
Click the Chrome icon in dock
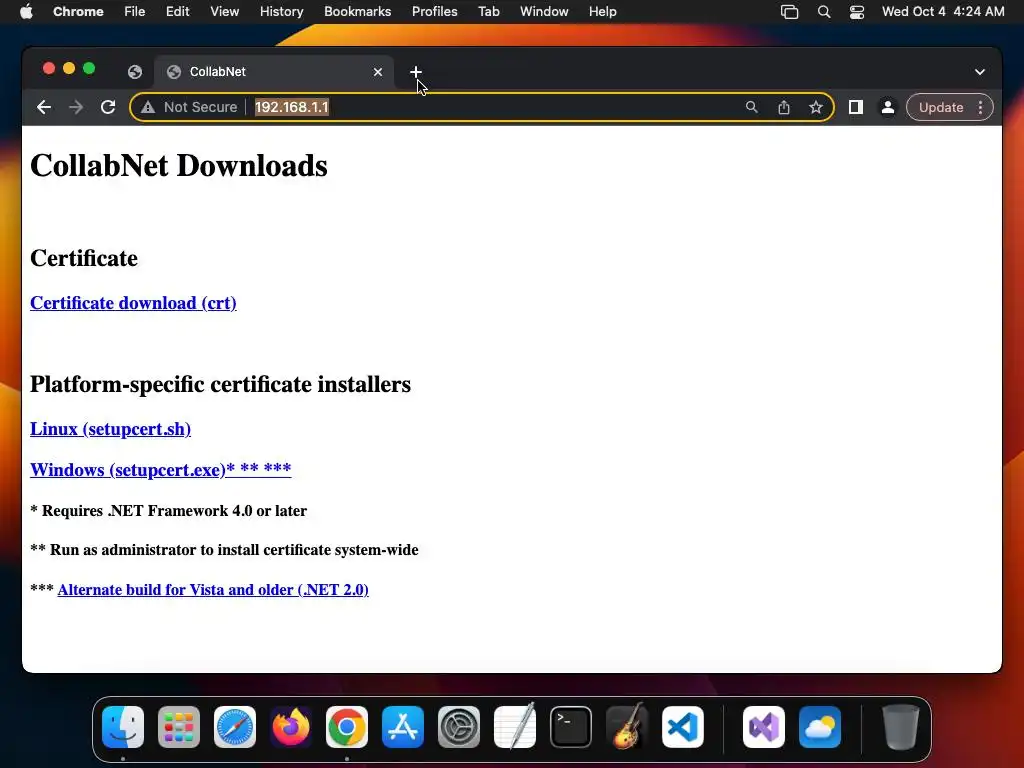click(347, 727)
